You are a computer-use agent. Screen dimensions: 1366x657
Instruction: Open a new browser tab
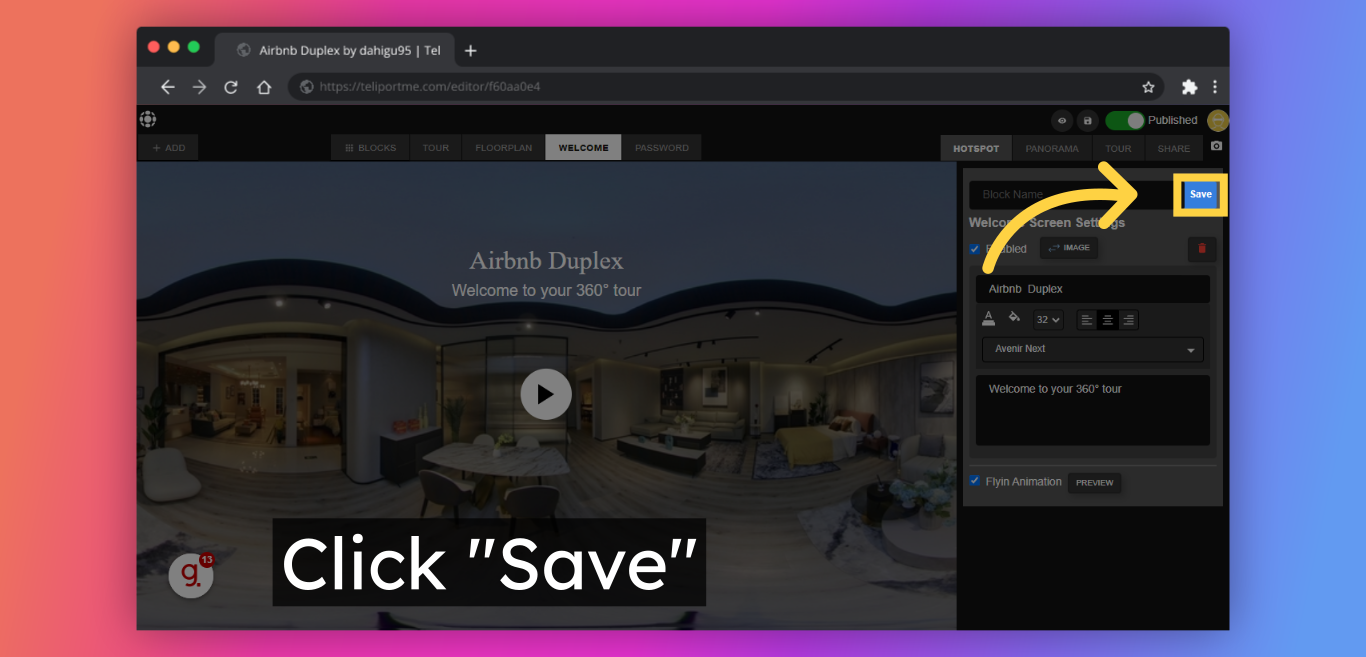[x=471, y=50]
